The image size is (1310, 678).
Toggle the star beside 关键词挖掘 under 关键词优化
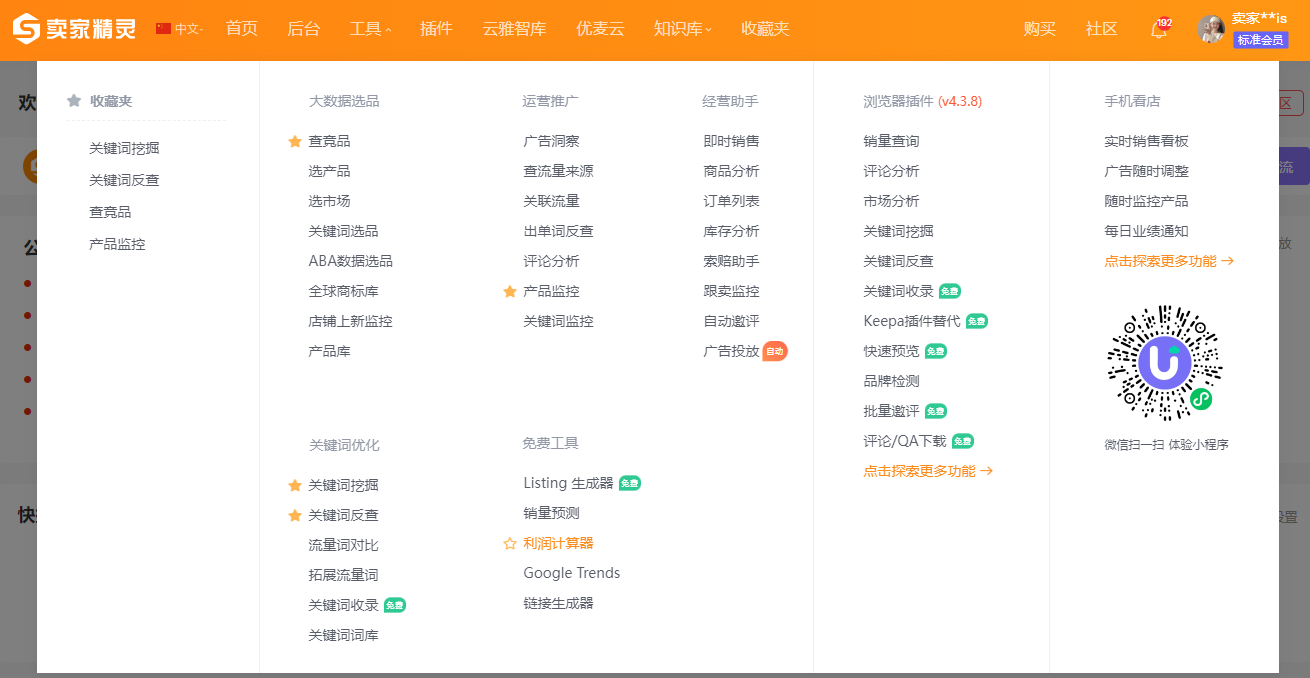pos(295,486)
